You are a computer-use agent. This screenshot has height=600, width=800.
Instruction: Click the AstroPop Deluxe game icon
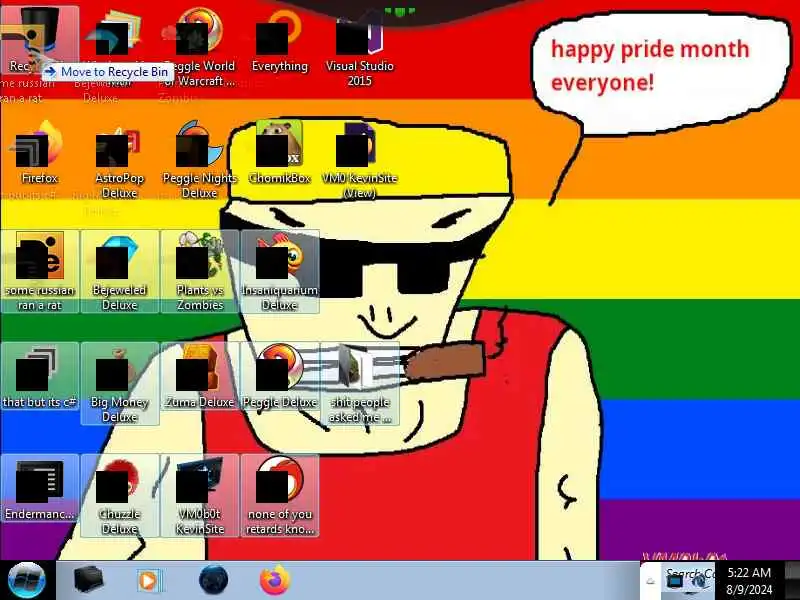point(119,161)
